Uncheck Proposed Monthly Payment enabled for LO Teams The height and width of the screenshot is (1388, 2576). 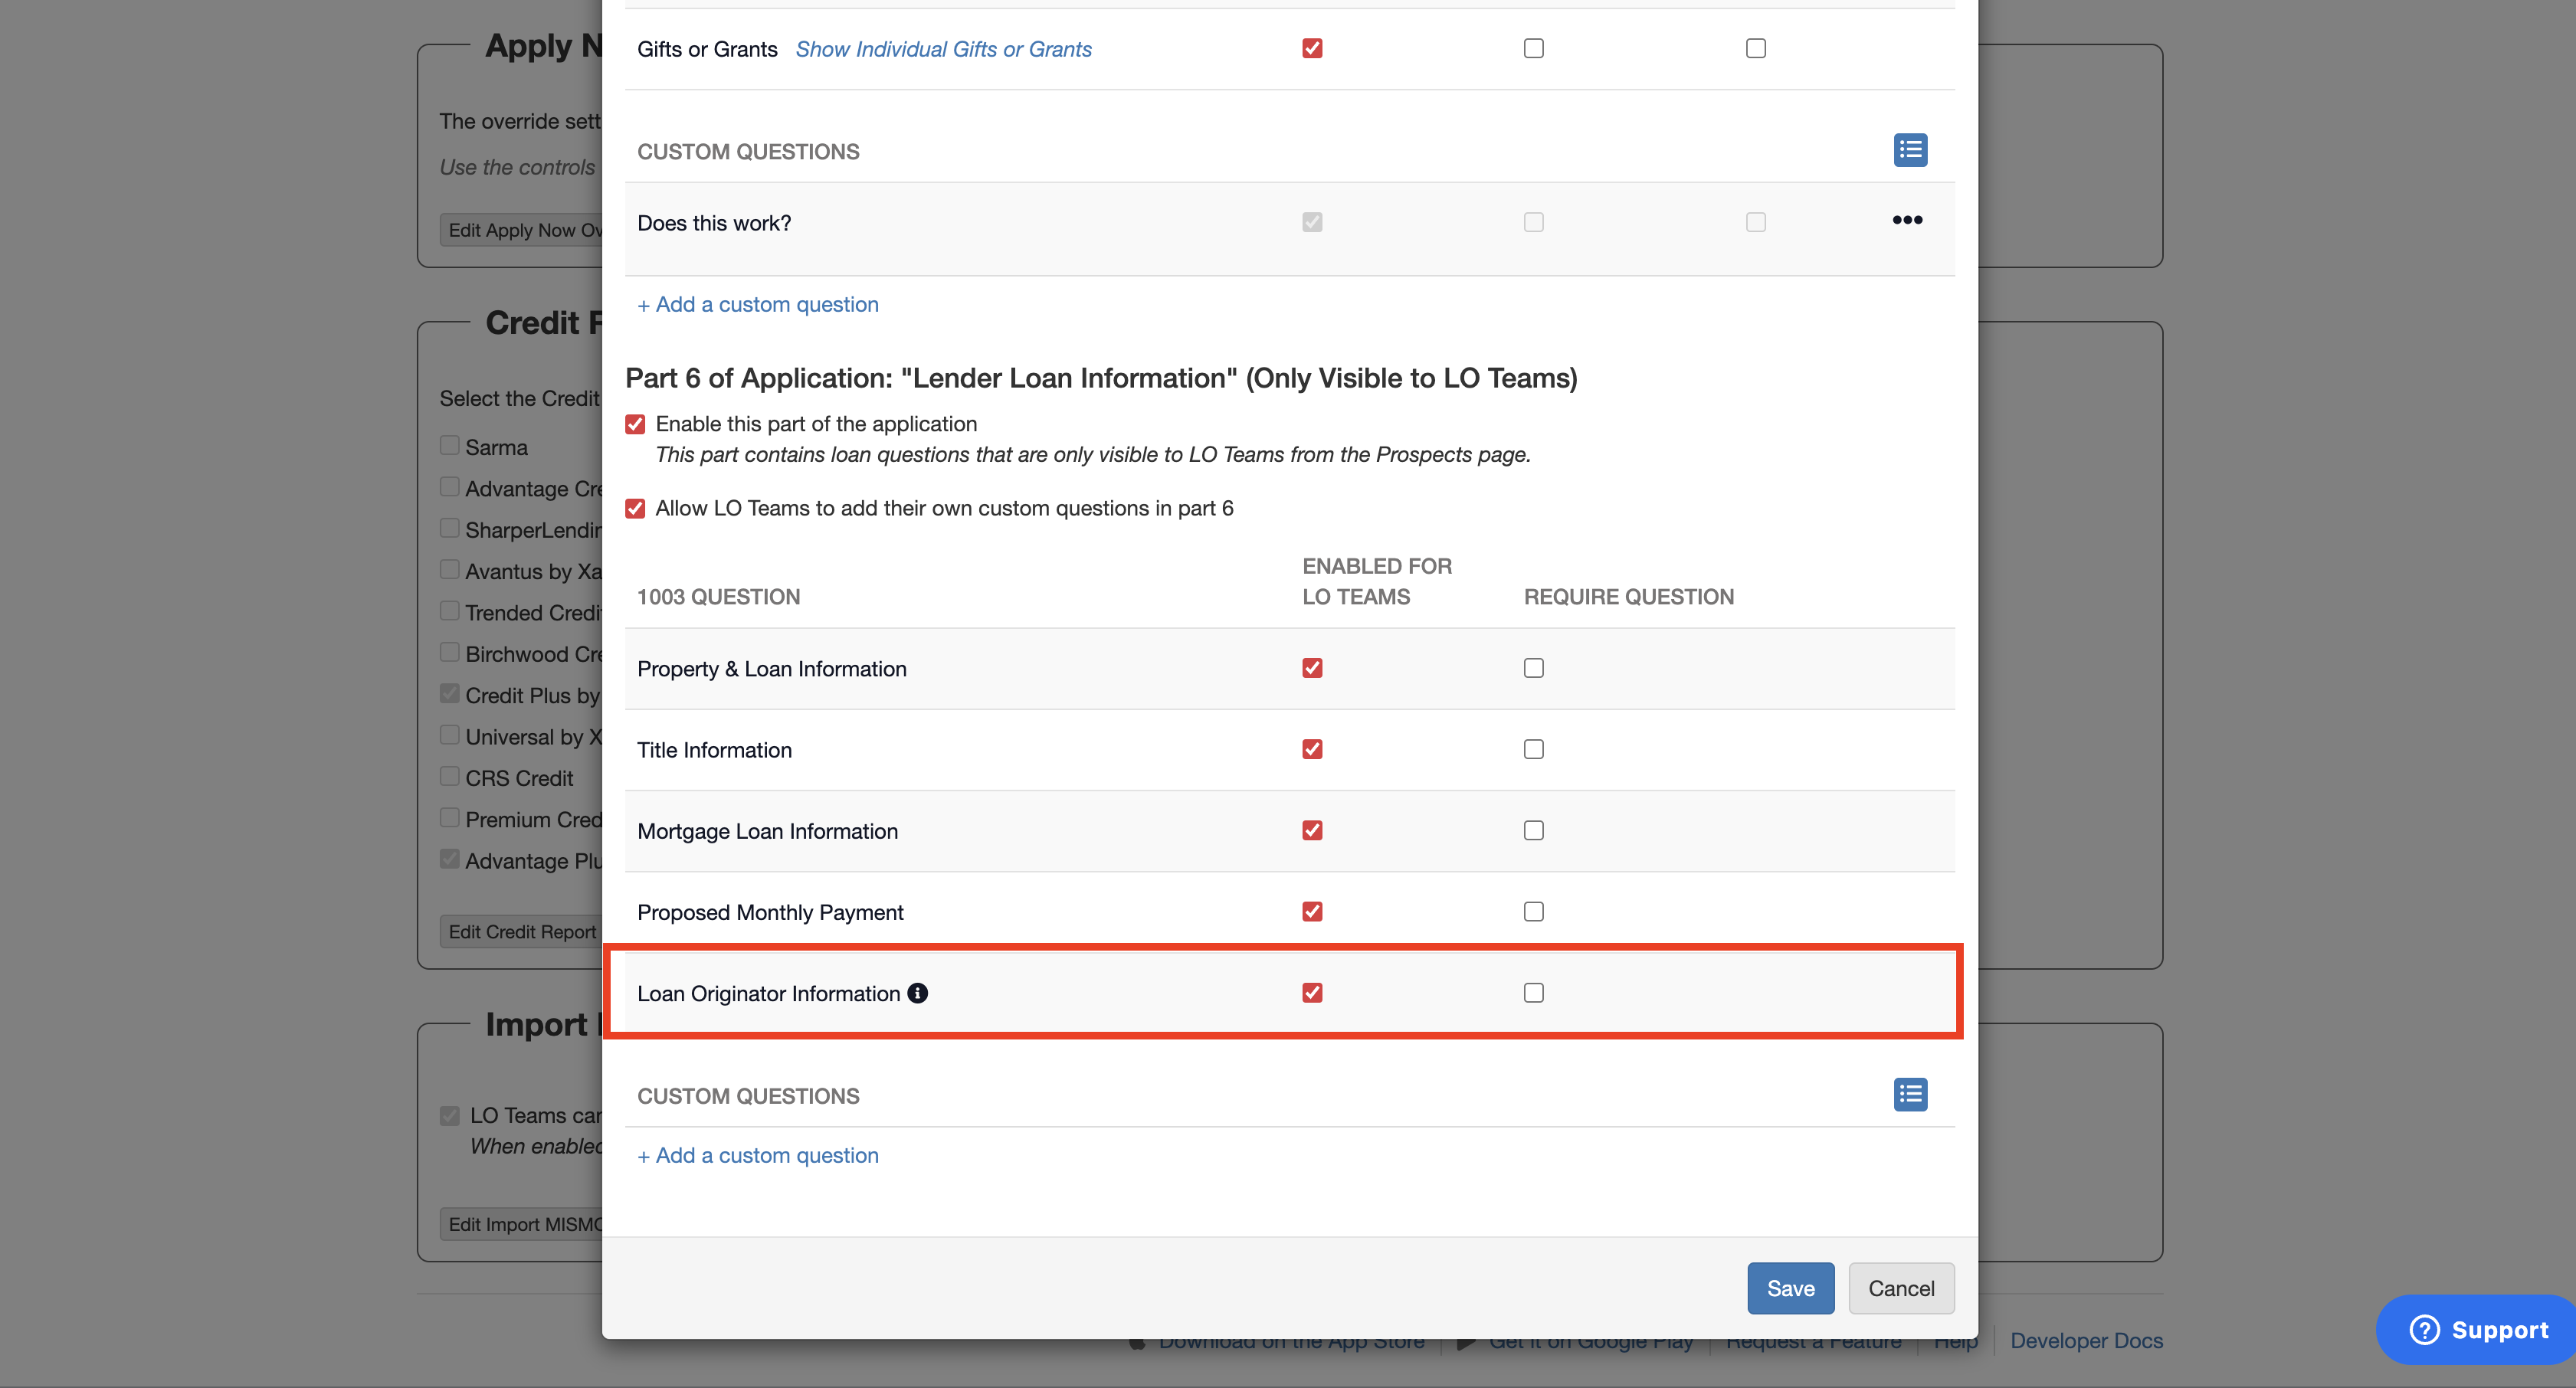point(1312,911)
